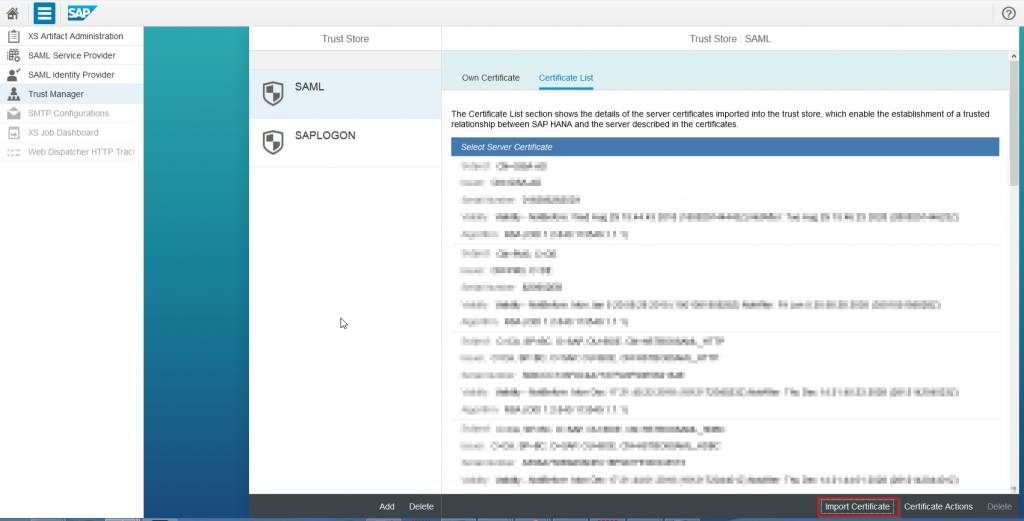Open XS Job Dashboard in the sidebar
Viewport: 1024px width, 521px height.
pyautogui.click(x=72, y=133)
